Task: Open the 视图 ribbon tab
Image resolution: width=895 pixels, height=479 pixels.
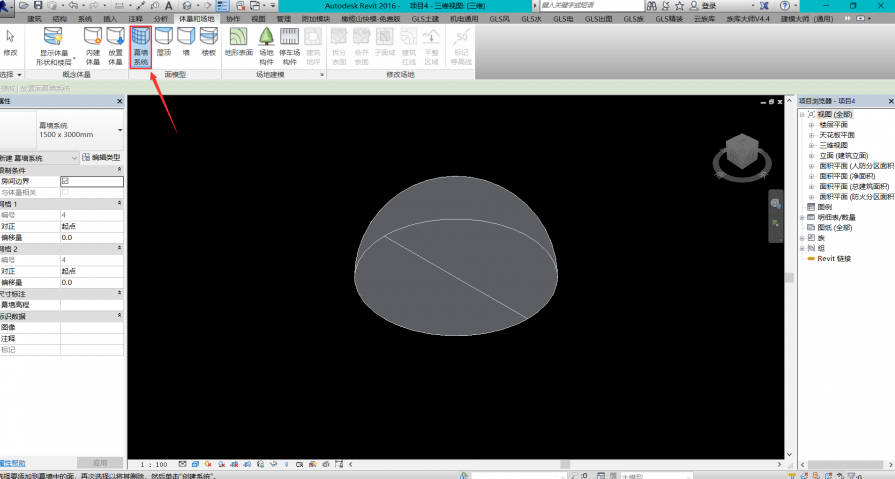Action: point(258,19)
